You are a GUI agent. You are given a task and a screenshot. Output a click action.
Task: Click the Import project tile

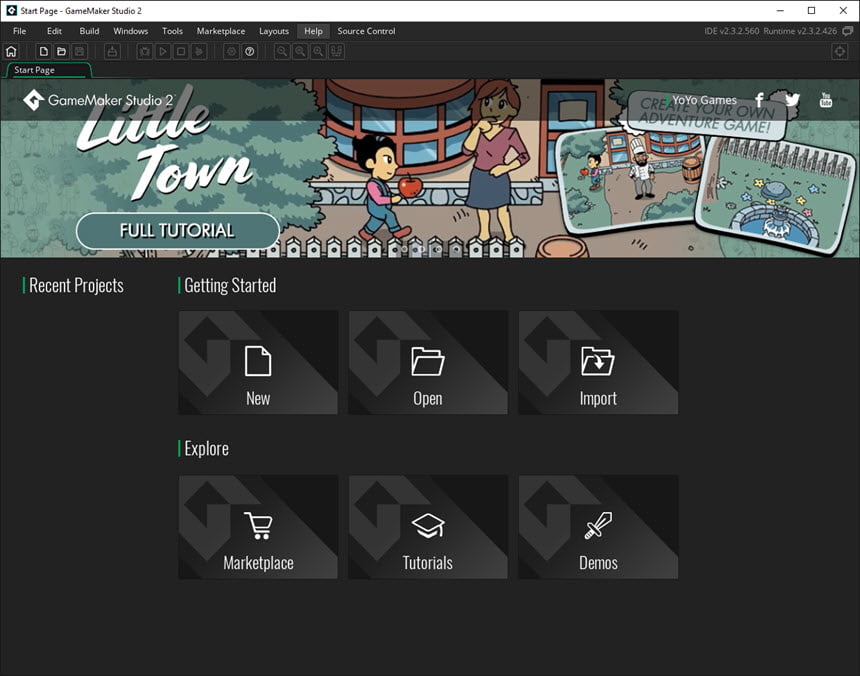point(598,362)
